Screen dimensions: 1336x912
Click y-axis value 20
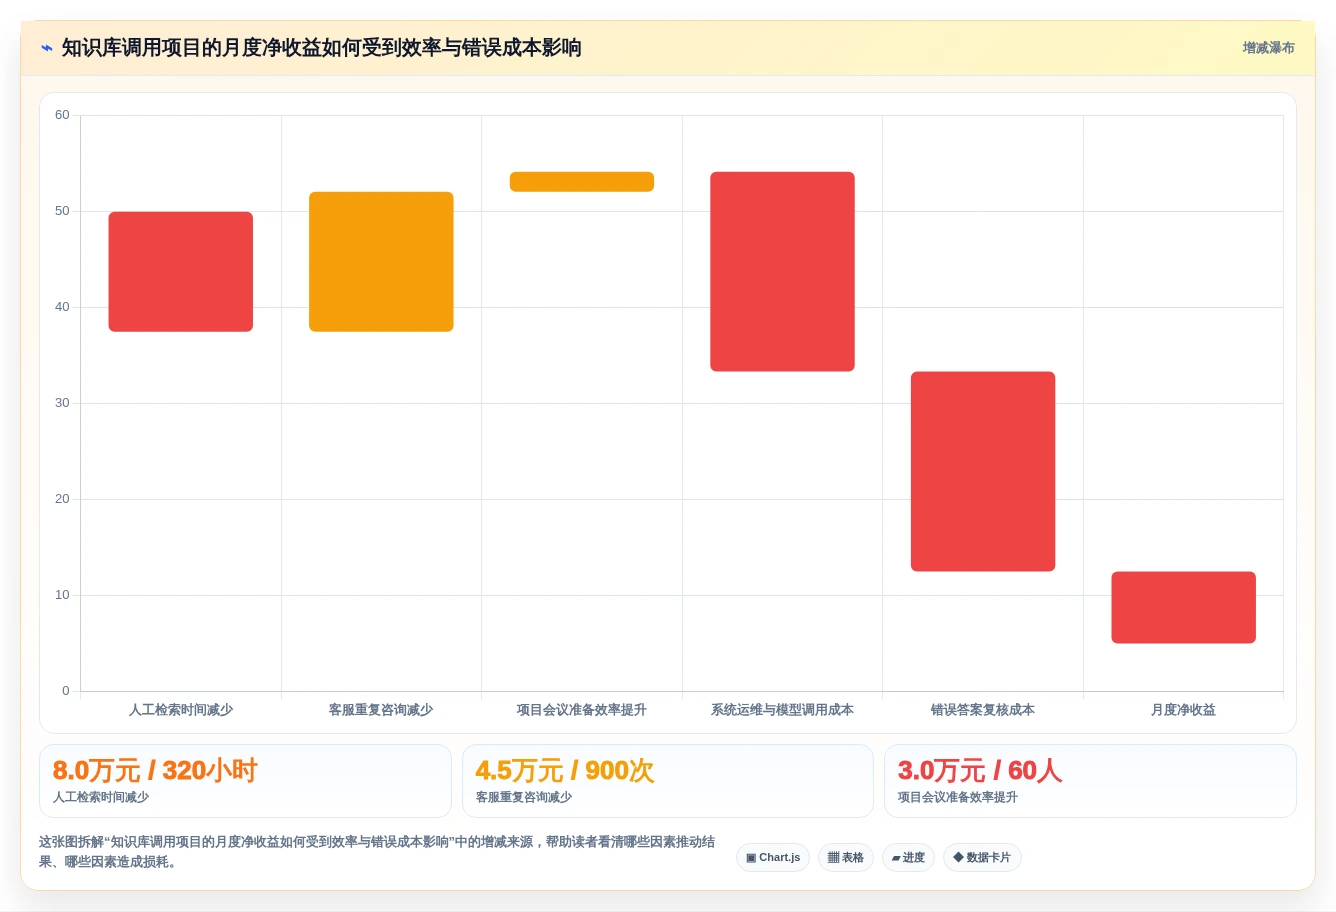[62, 499]
